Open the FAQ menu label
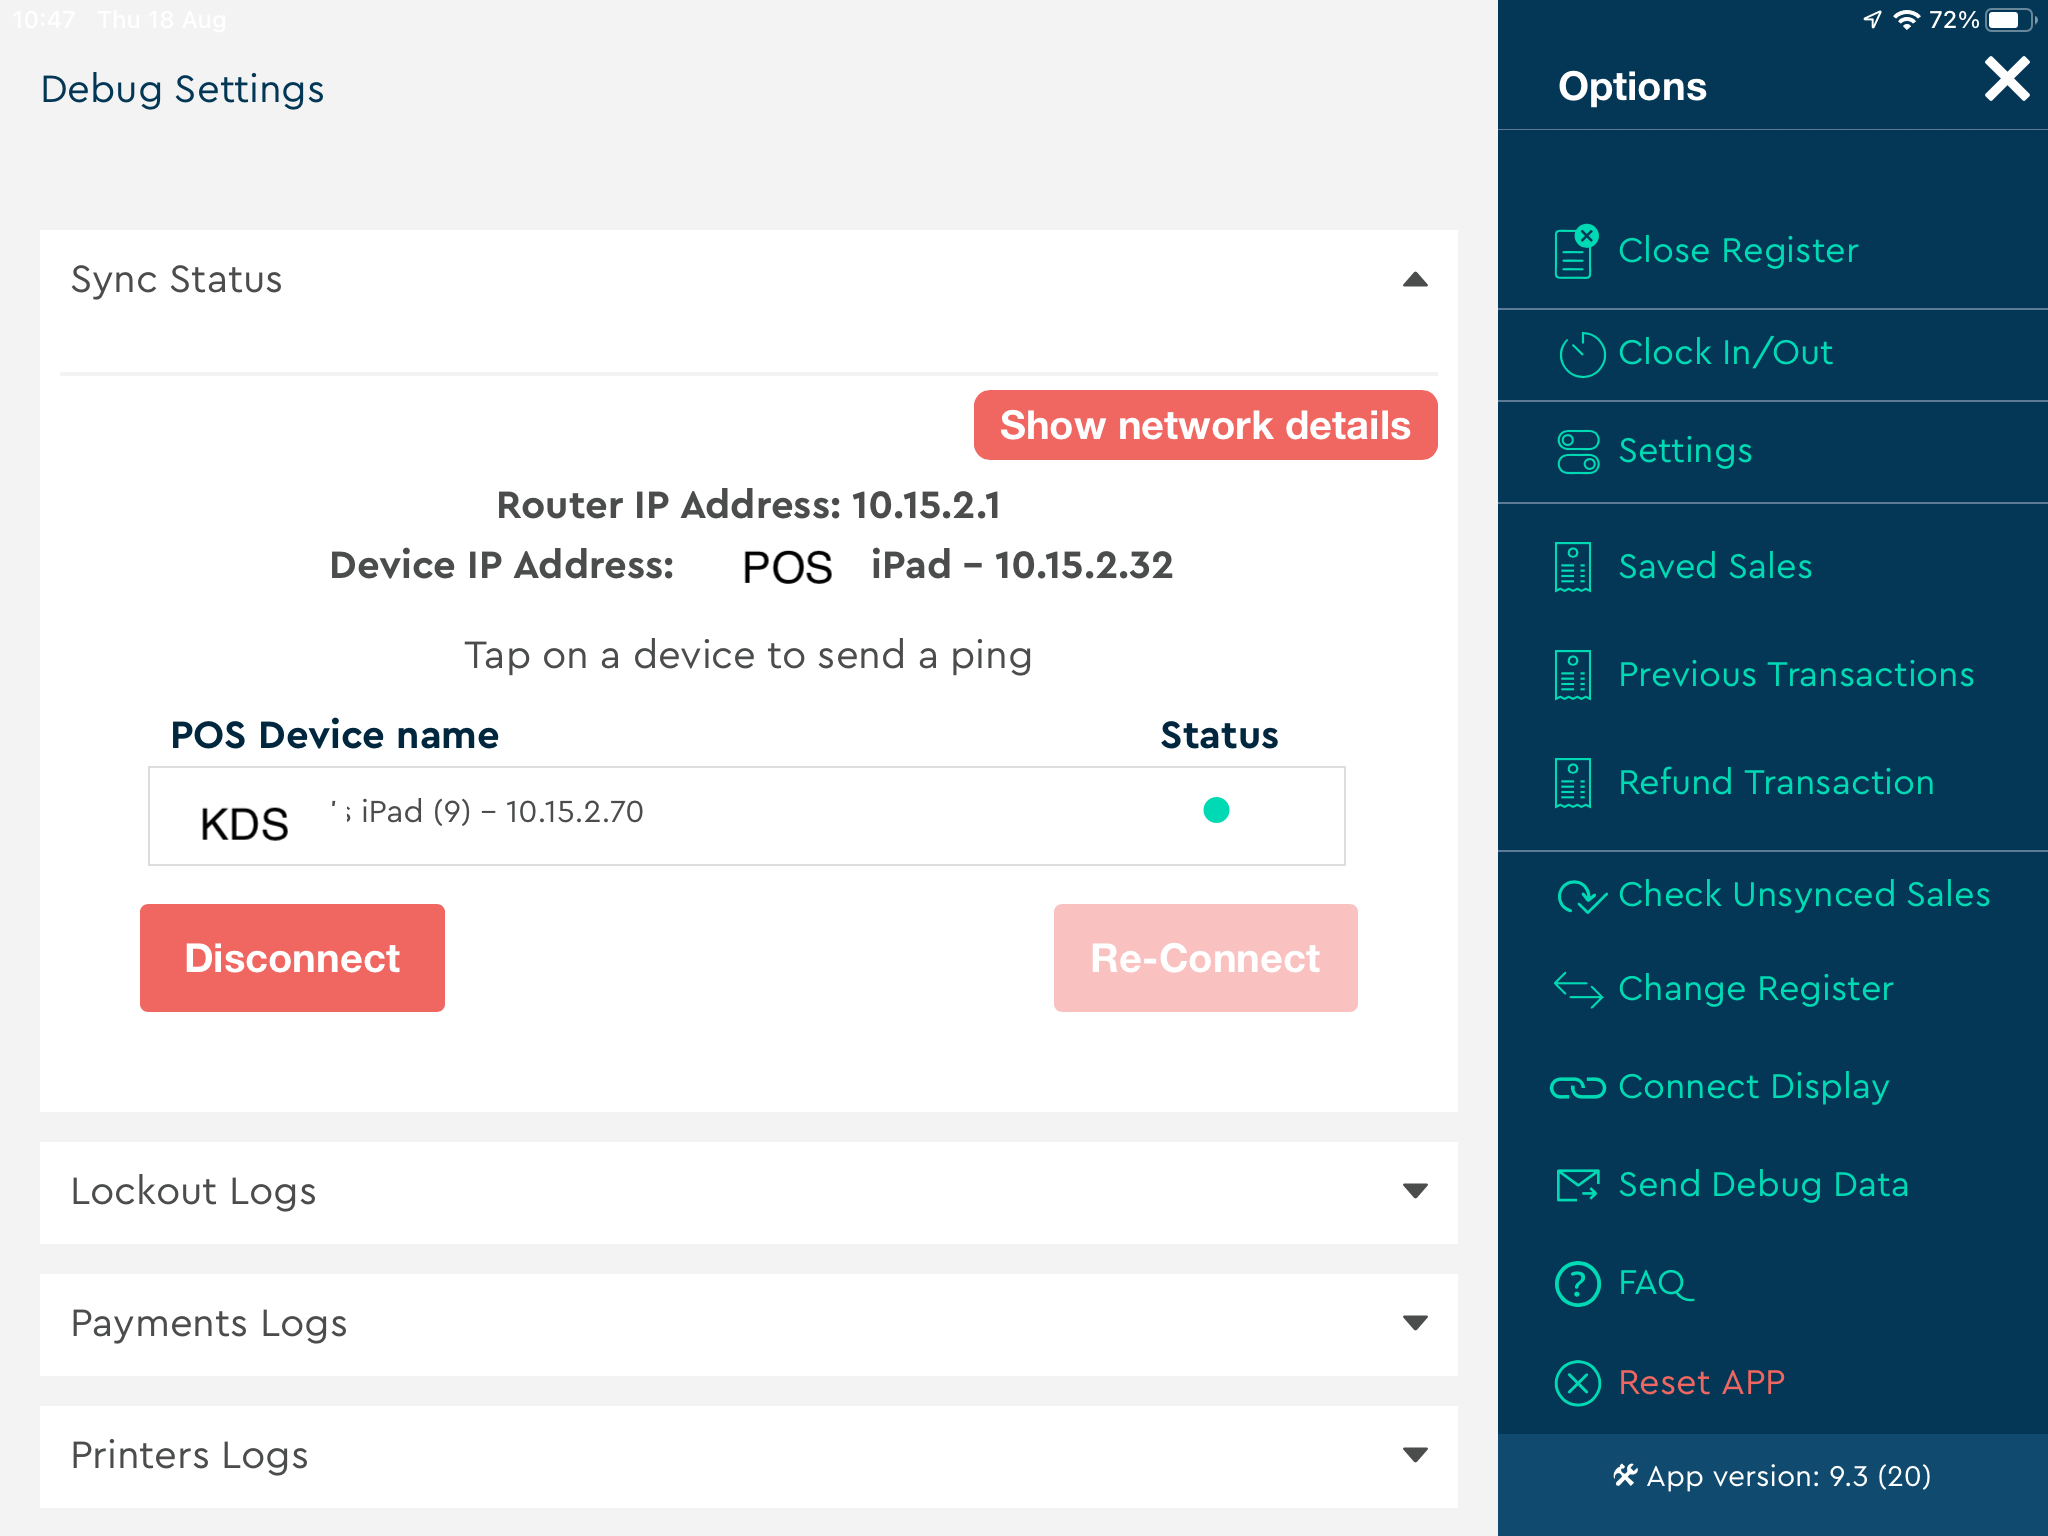Screen dimensions: 2048x1536 click(1656, 1283)
